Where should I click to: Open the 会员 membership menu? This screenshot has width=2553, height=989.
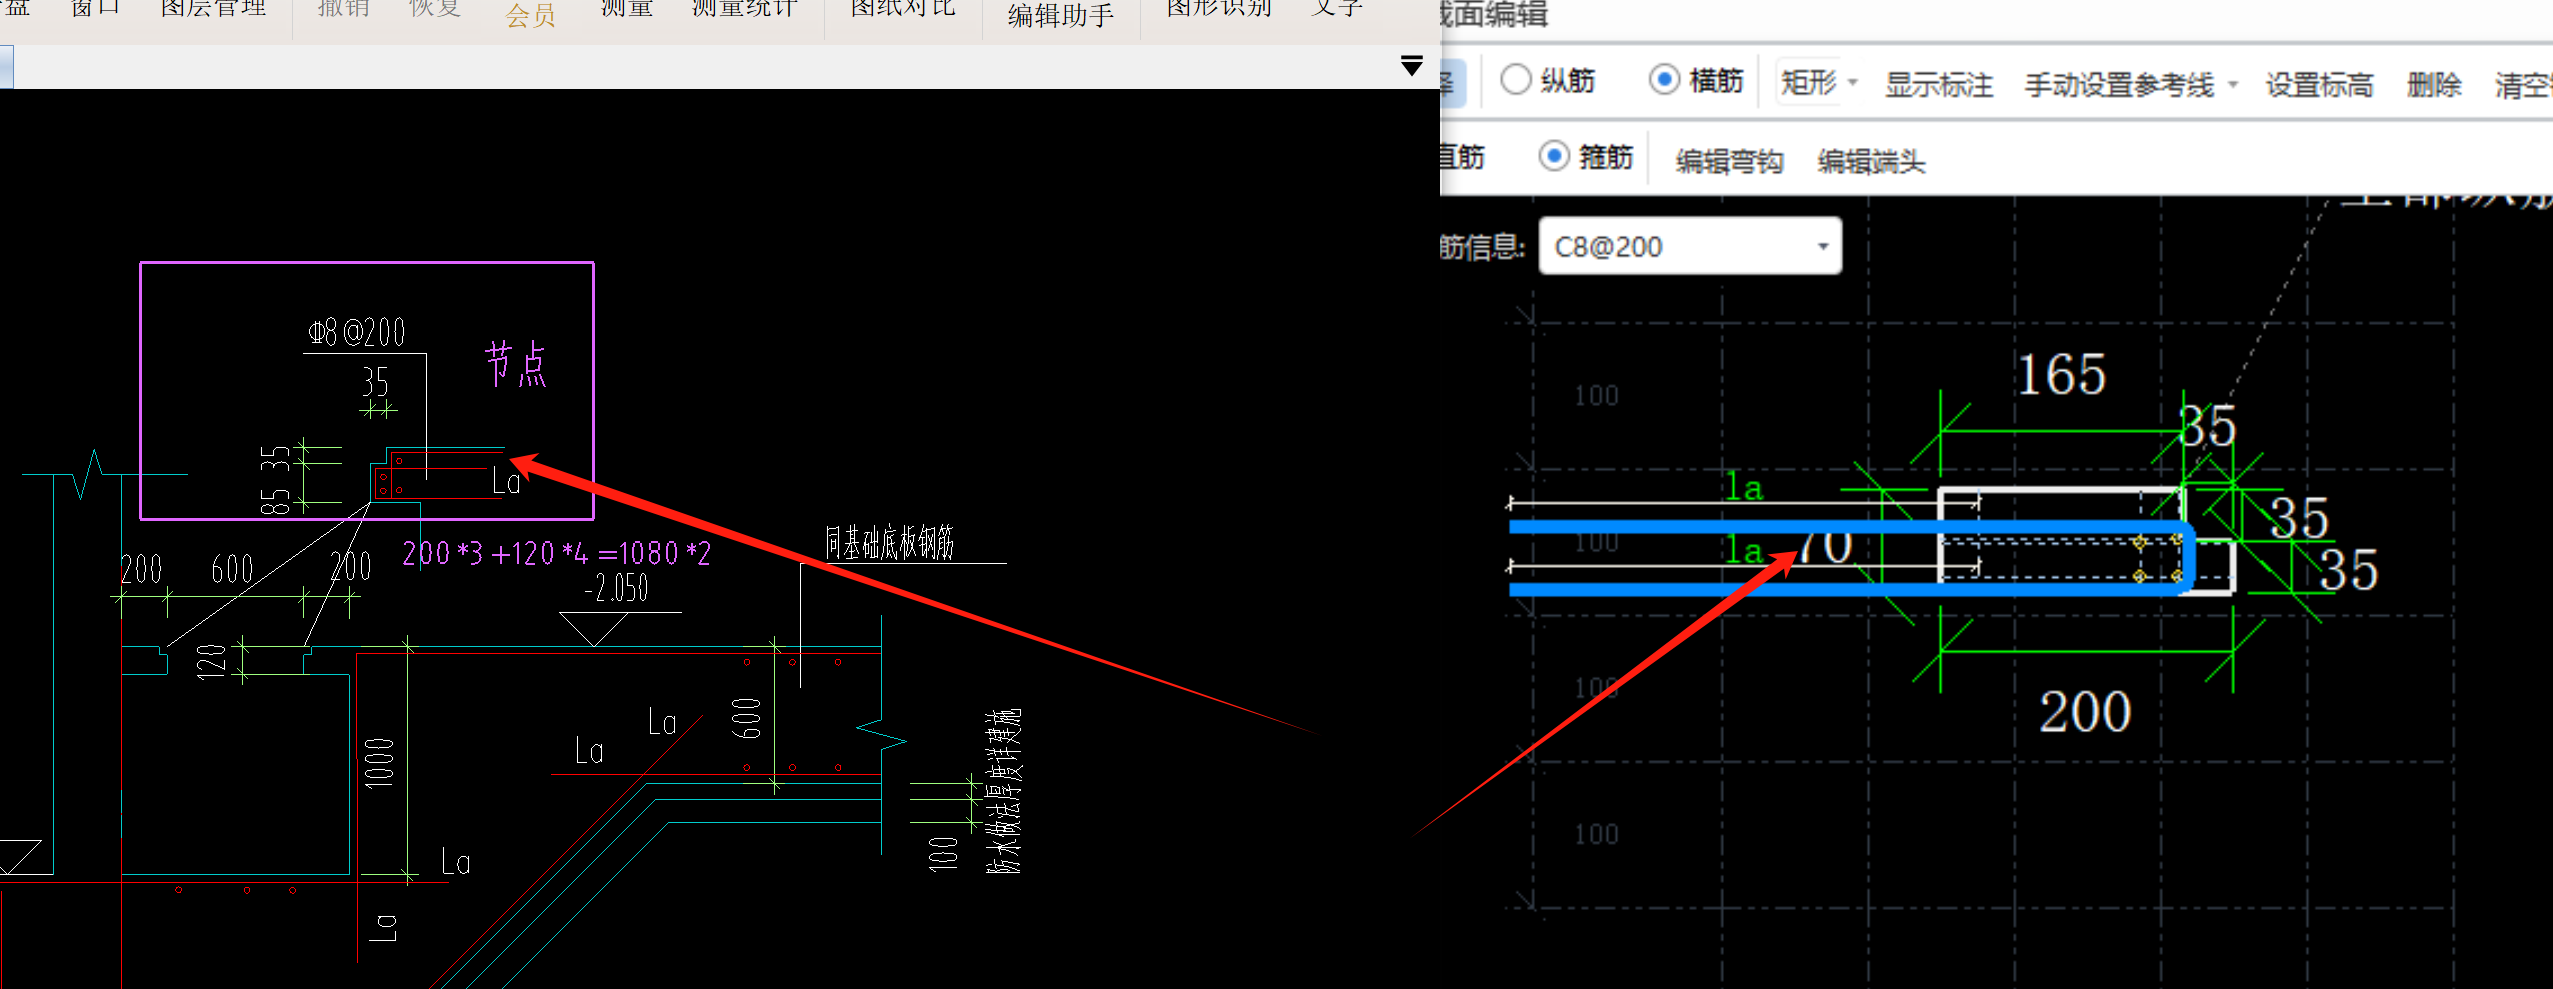(530, 14)
